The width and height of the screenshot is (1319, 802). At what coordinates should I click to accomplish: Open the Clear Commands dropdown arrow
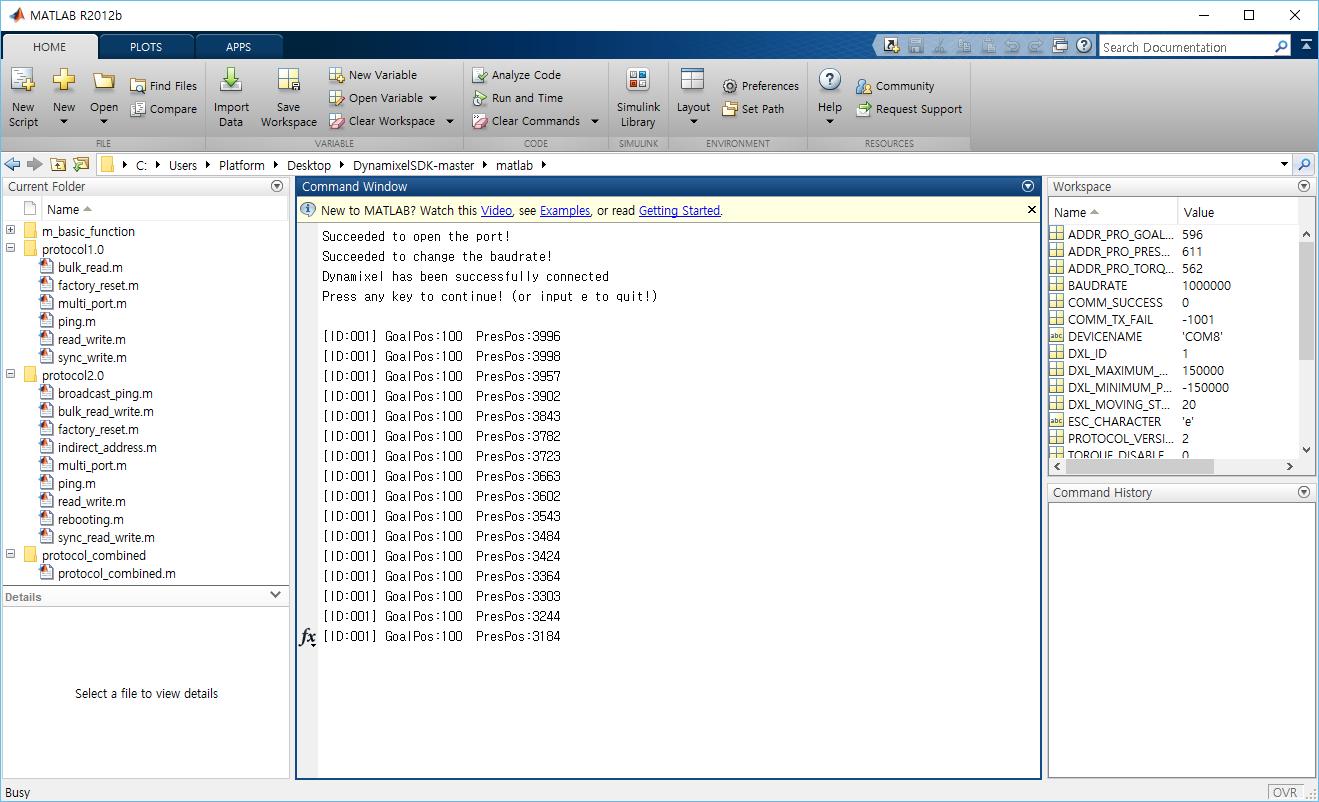[595, 121]
